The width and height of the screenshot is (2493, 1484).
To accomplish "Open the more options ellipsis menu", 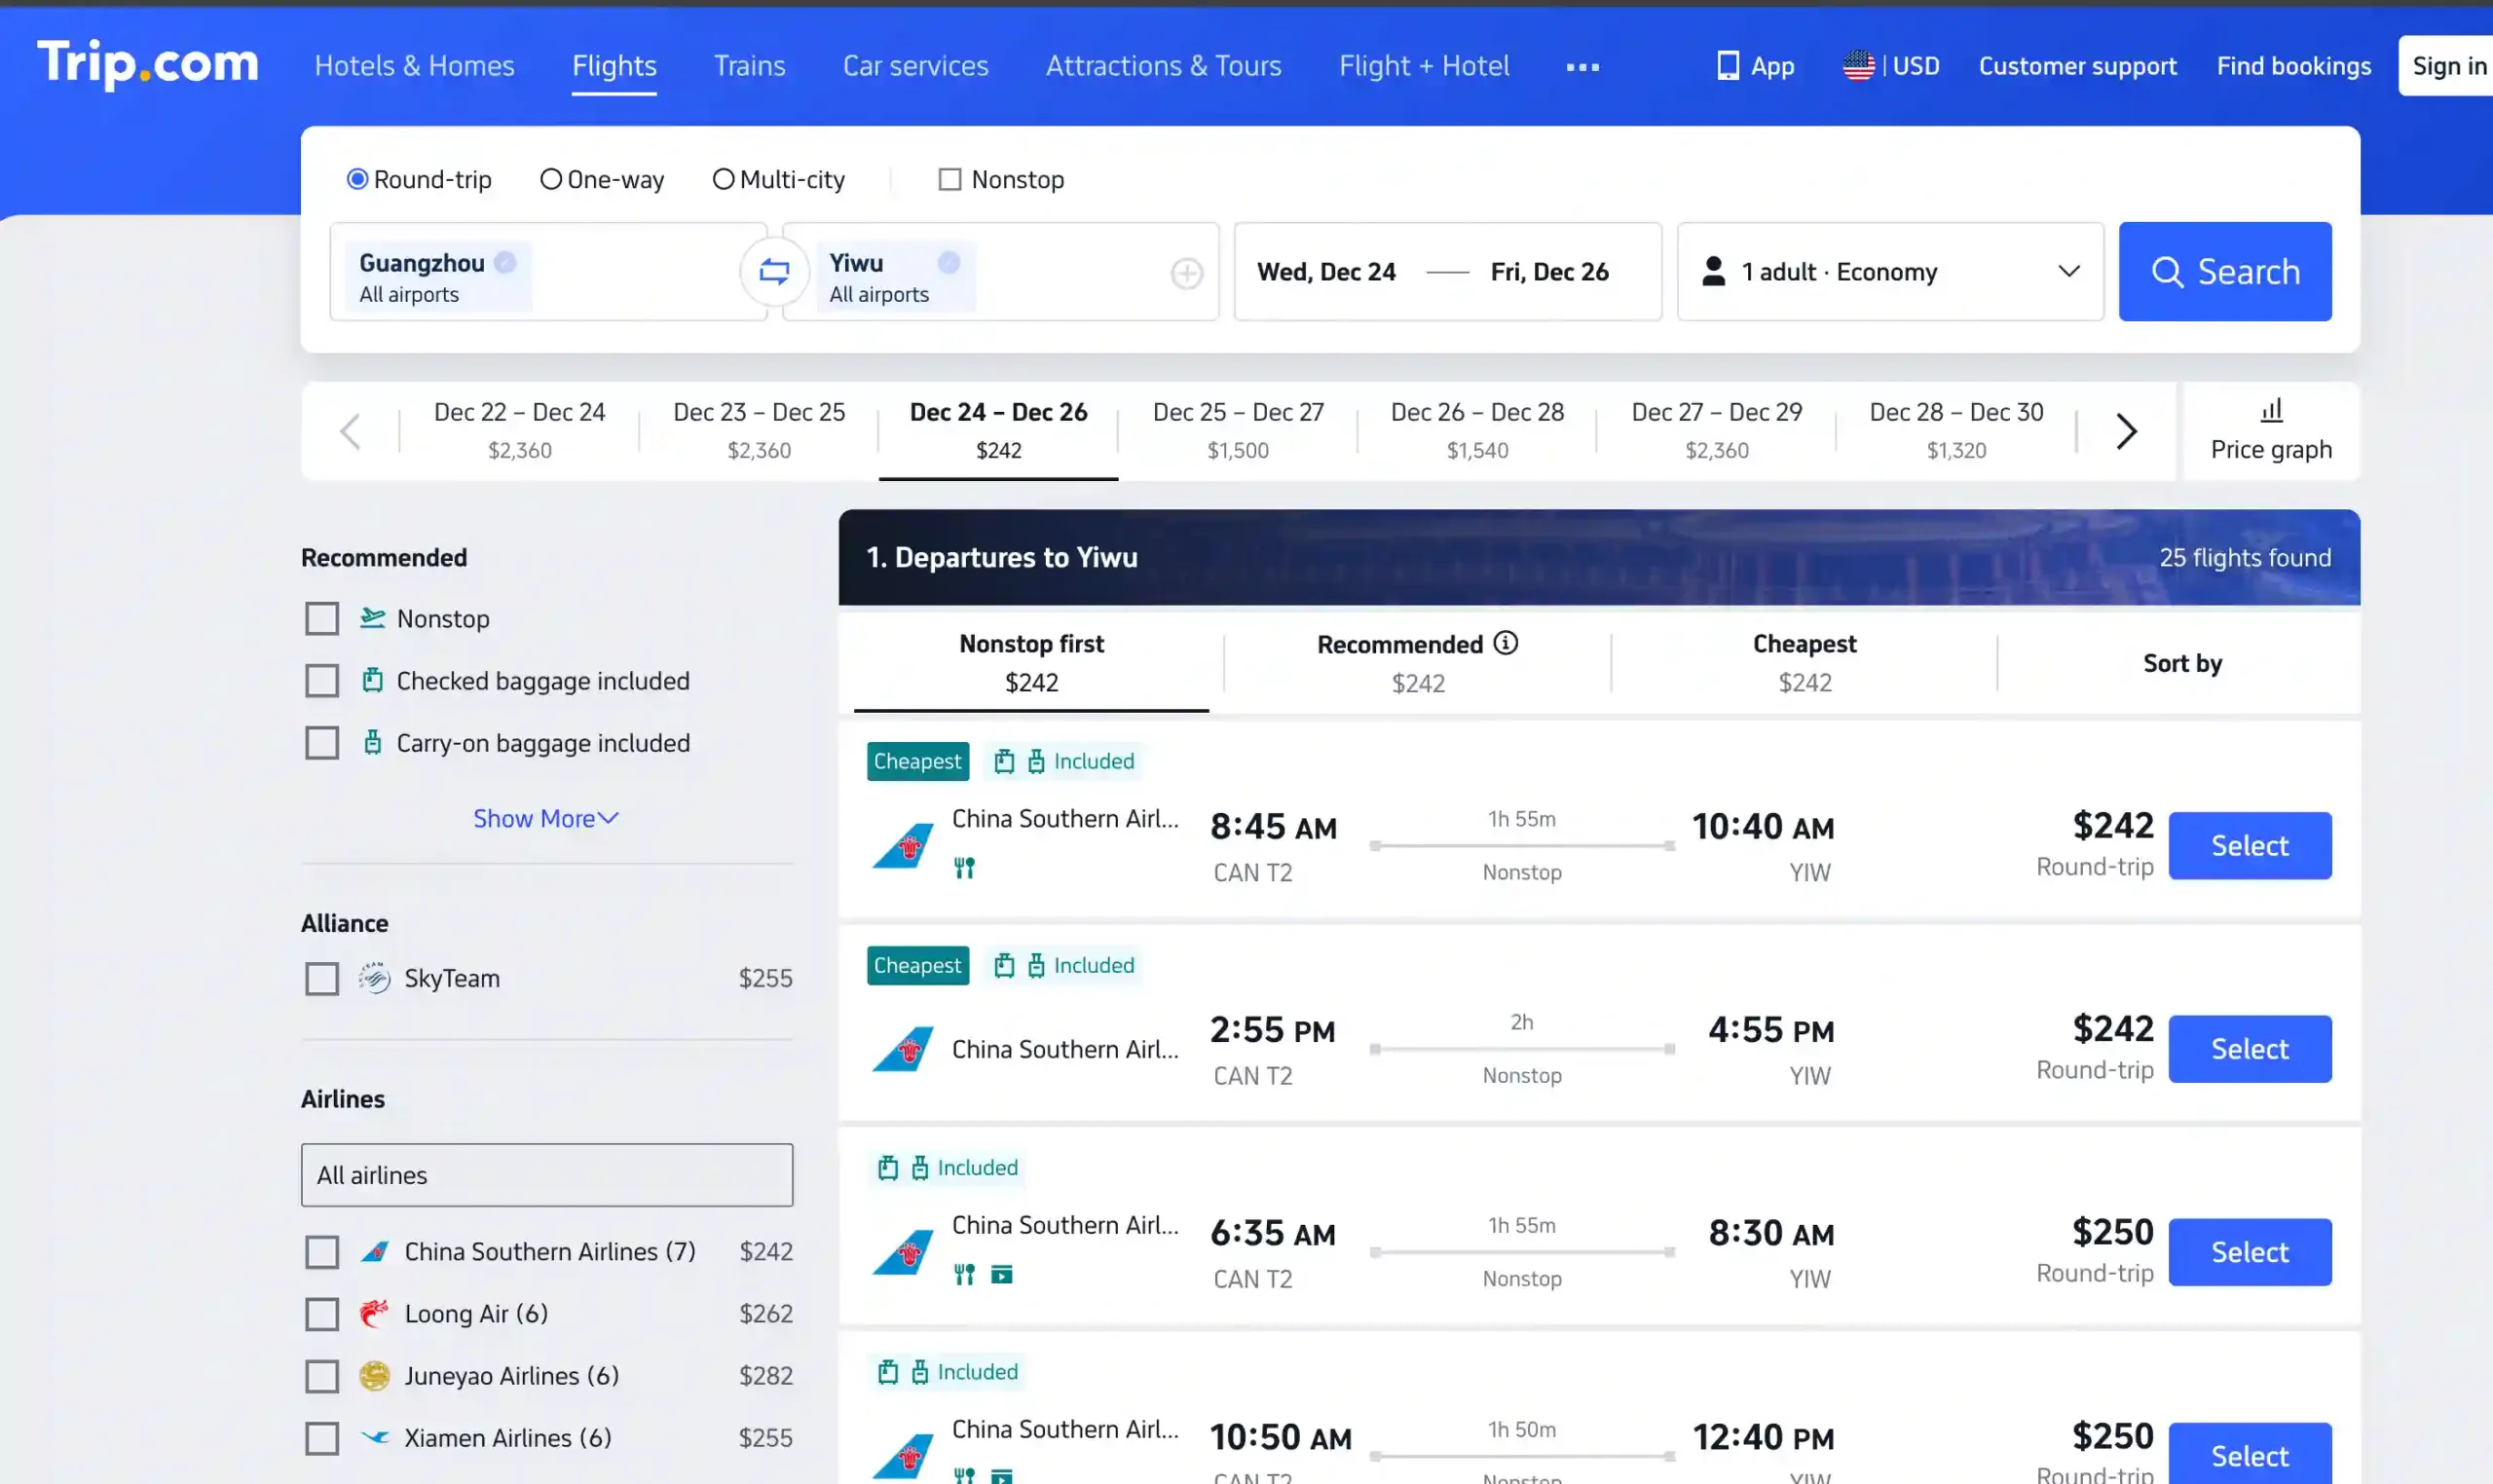I will 1582,67.
